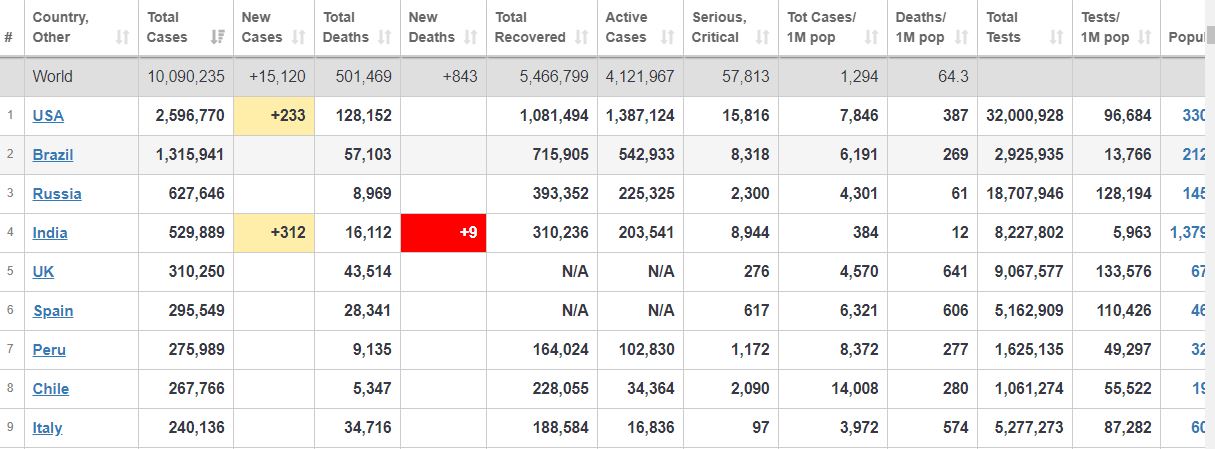Open the Brazil country link
The image size is (1215, 449).
tap(53, 155)
